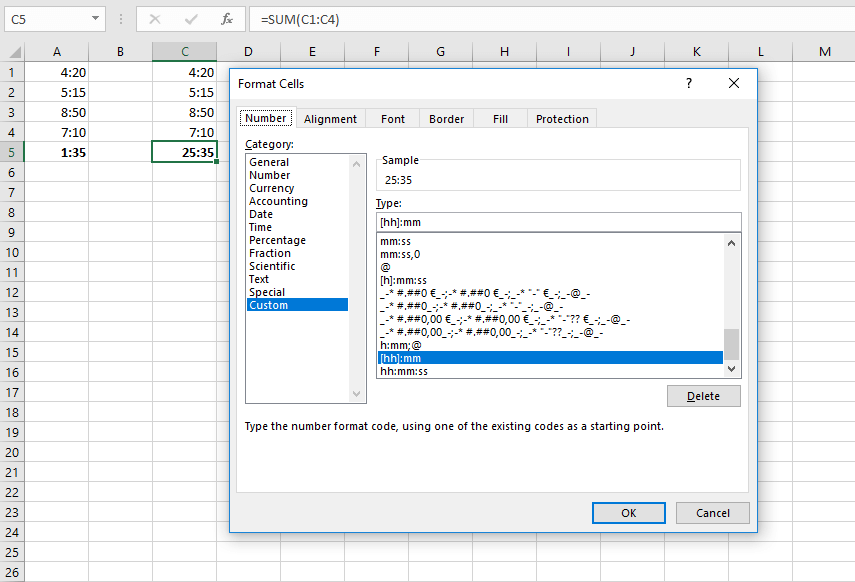This screenshot has width=855, height=582.
Task: Choose the highlighted [hh]:mm format code
Action: click(550, 358)
